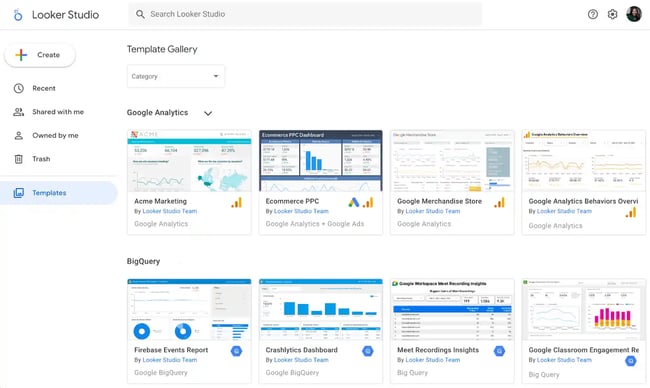
Task: Click the Firebase Events Report title
Action: [x=171, y=350]
